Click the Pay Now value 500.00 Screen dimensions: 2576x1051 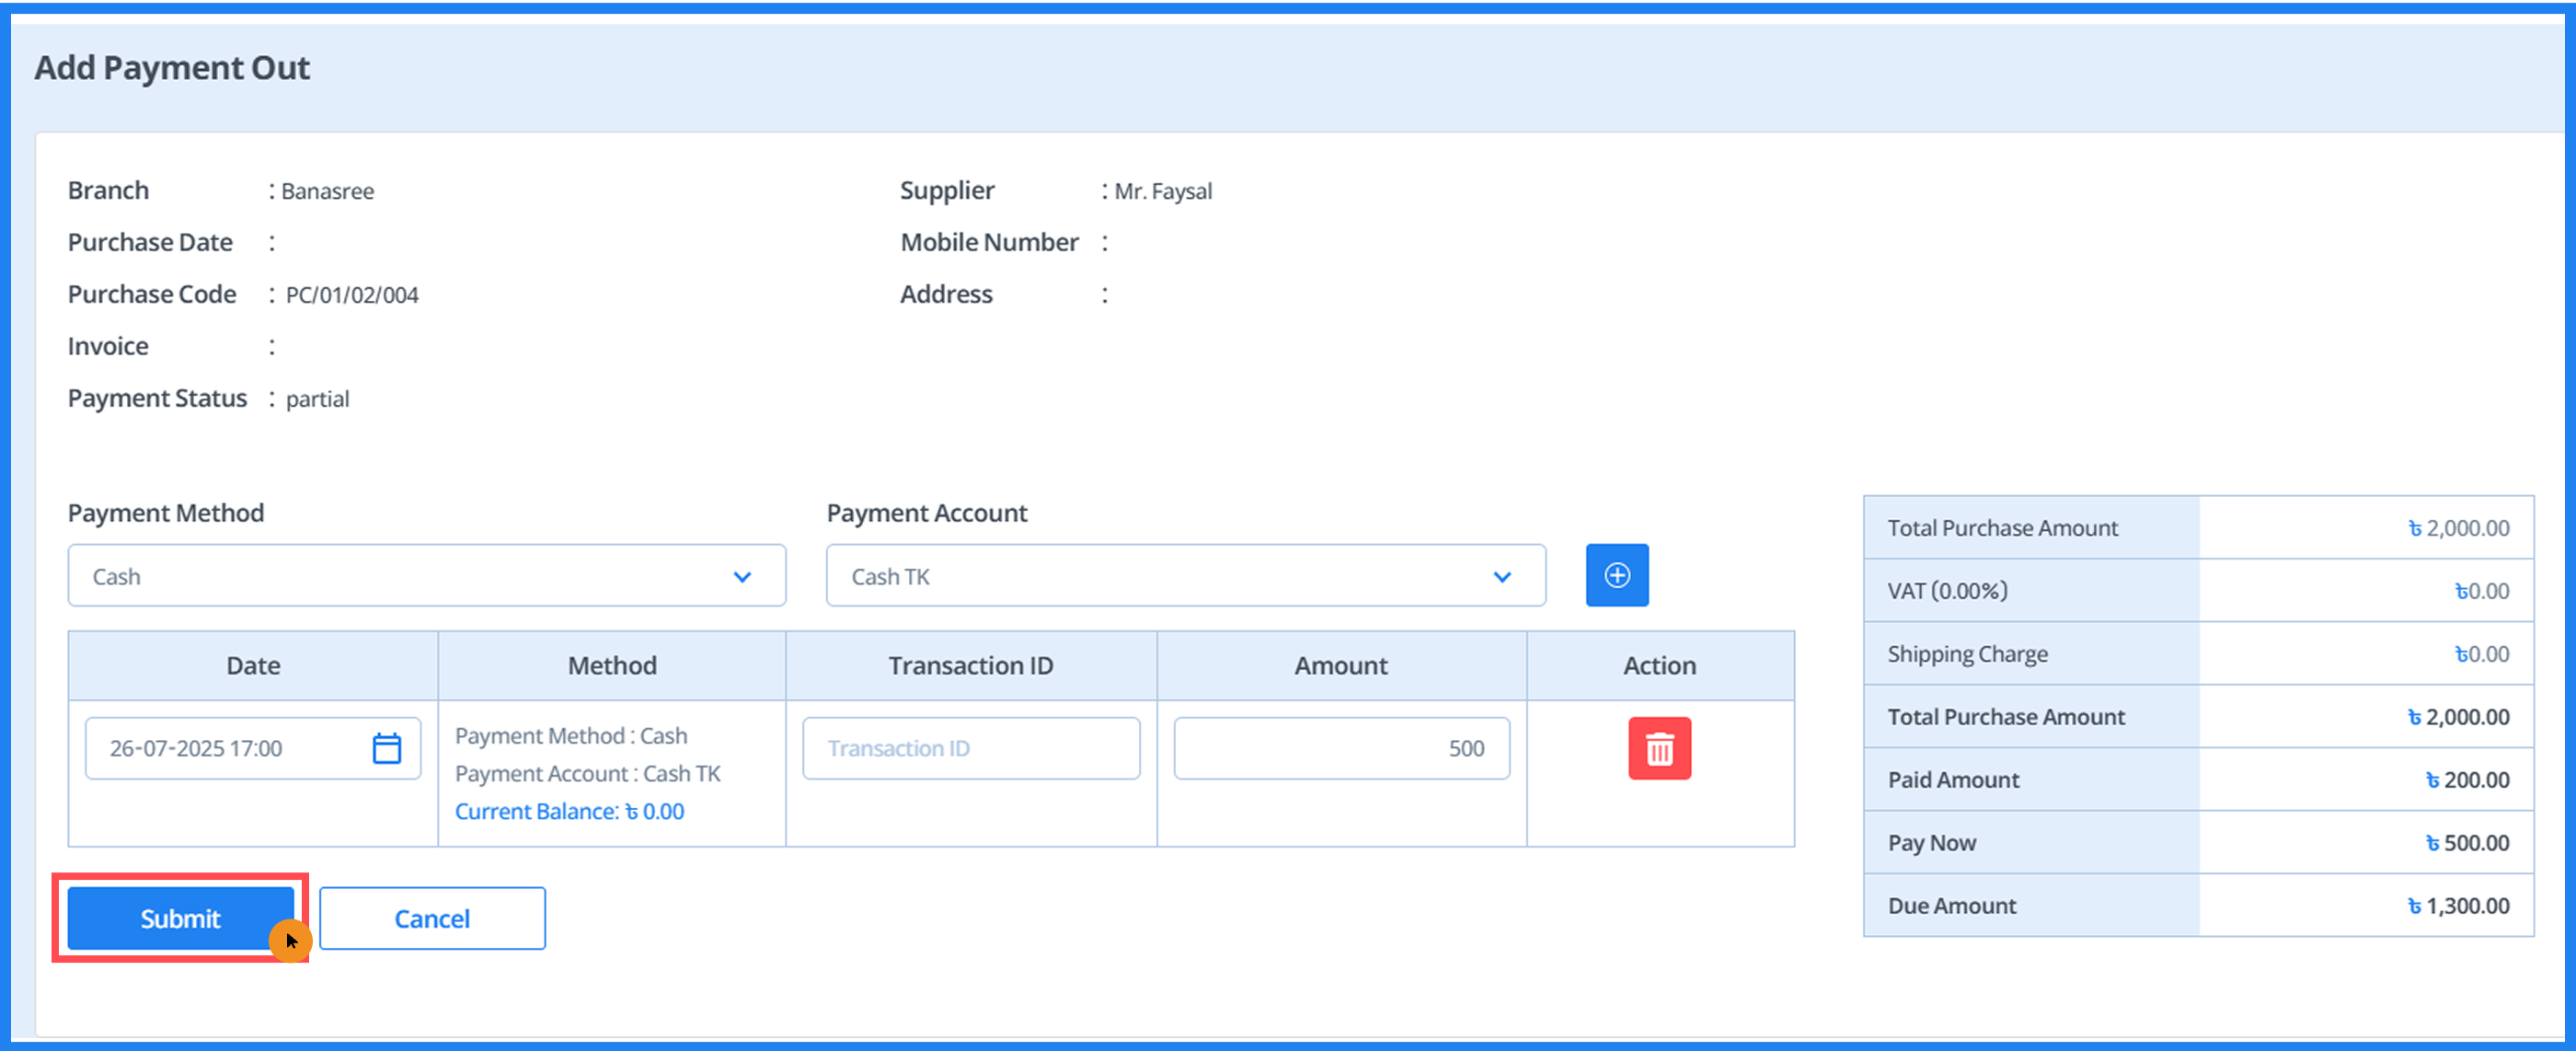pos(2467,842)
